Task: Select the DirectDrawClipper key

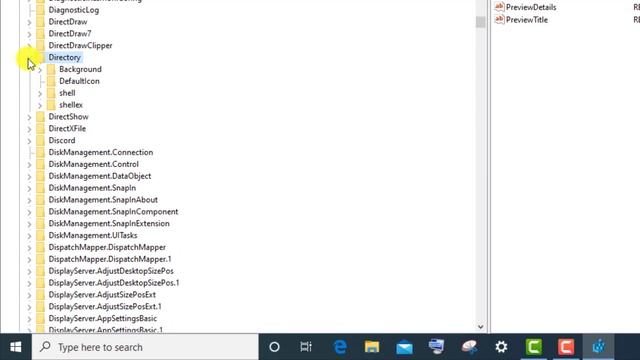Action: [x=80, y=45]
